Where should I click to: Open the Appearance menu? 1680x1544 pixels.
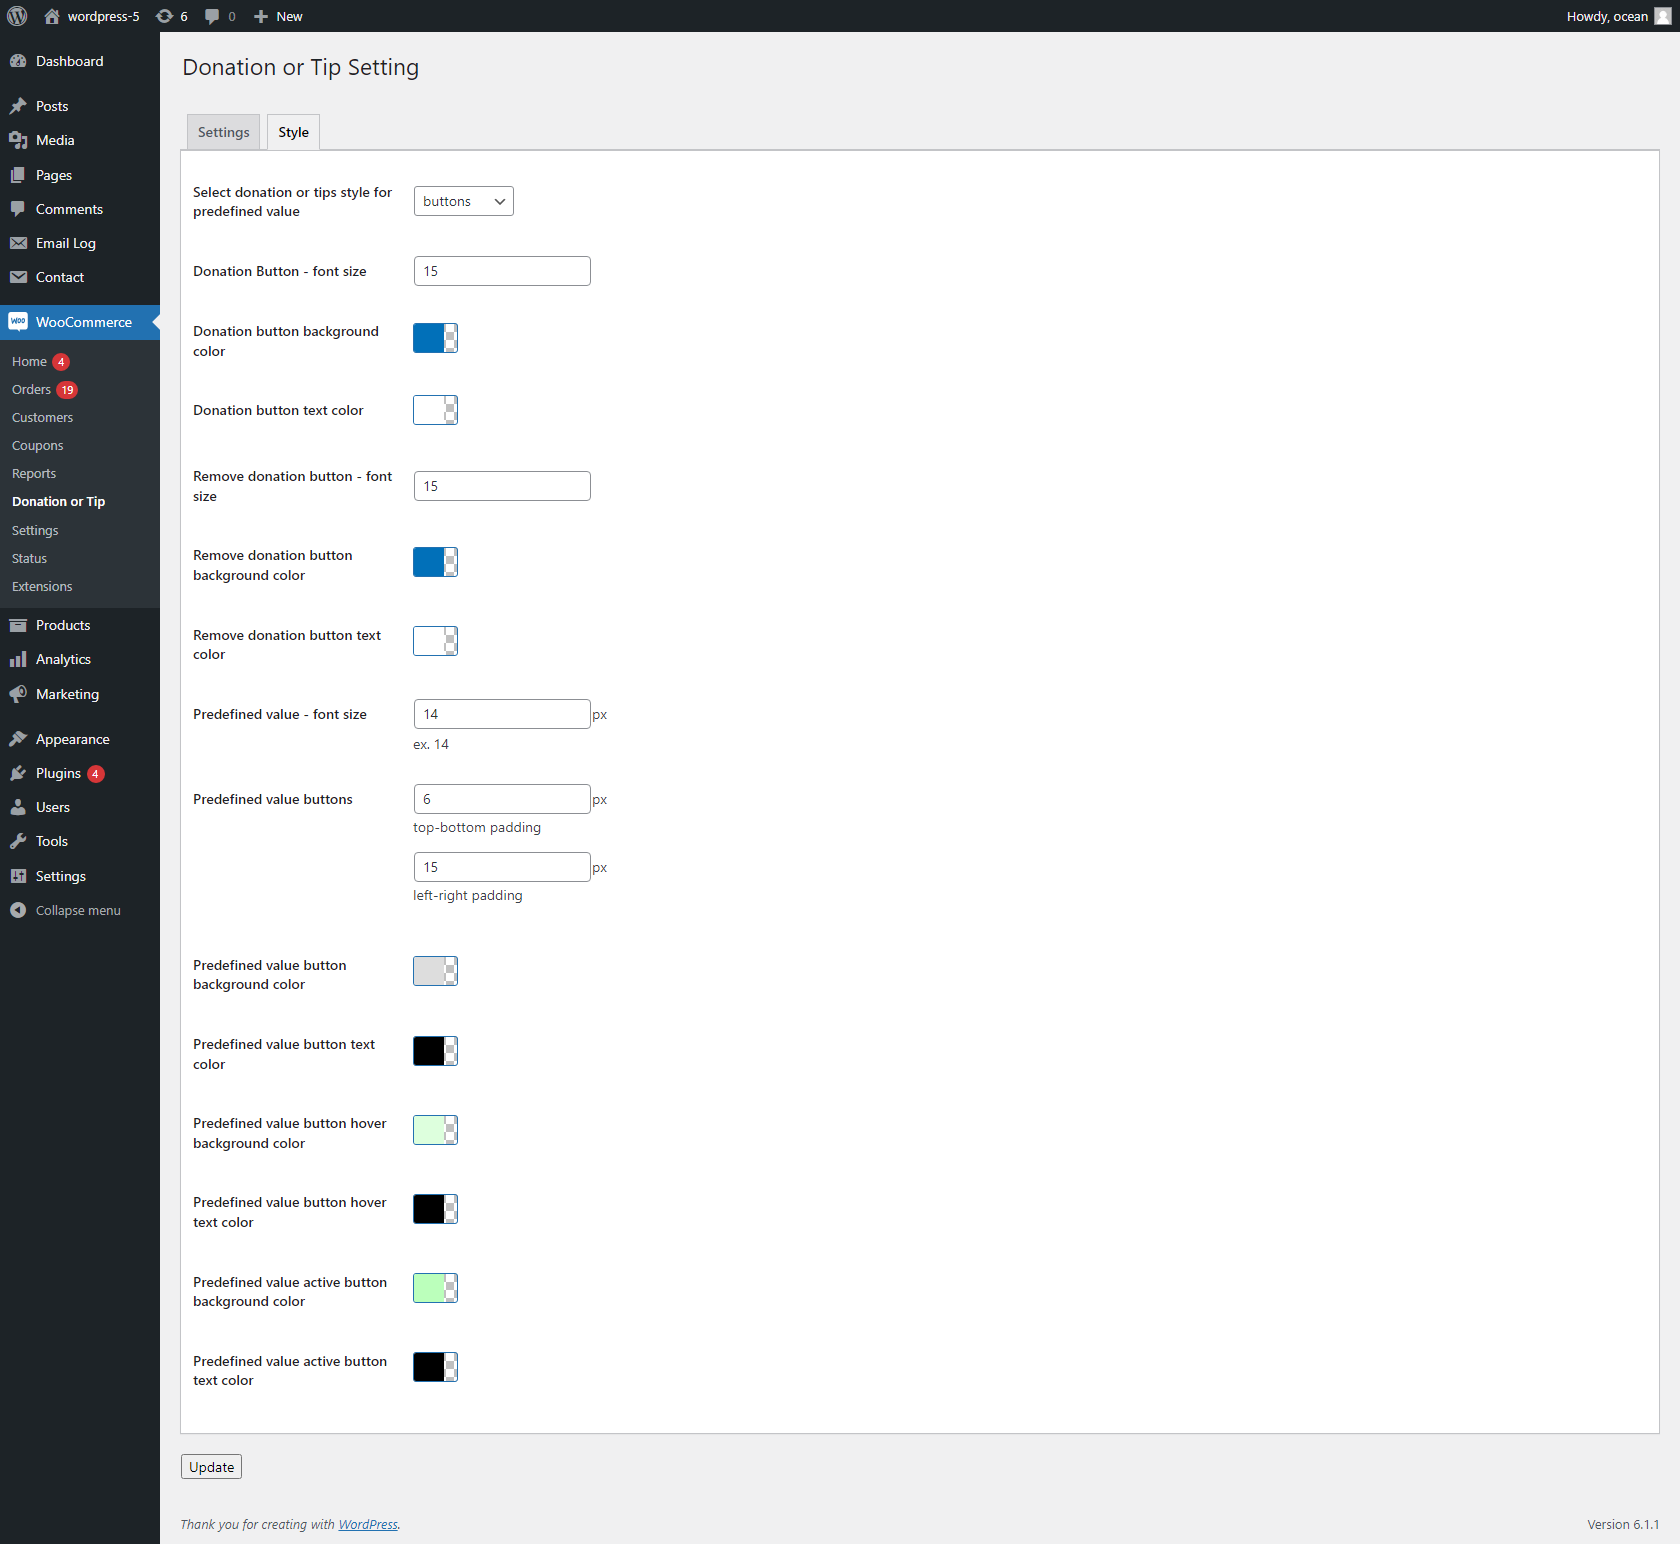[x=70, y=738]
